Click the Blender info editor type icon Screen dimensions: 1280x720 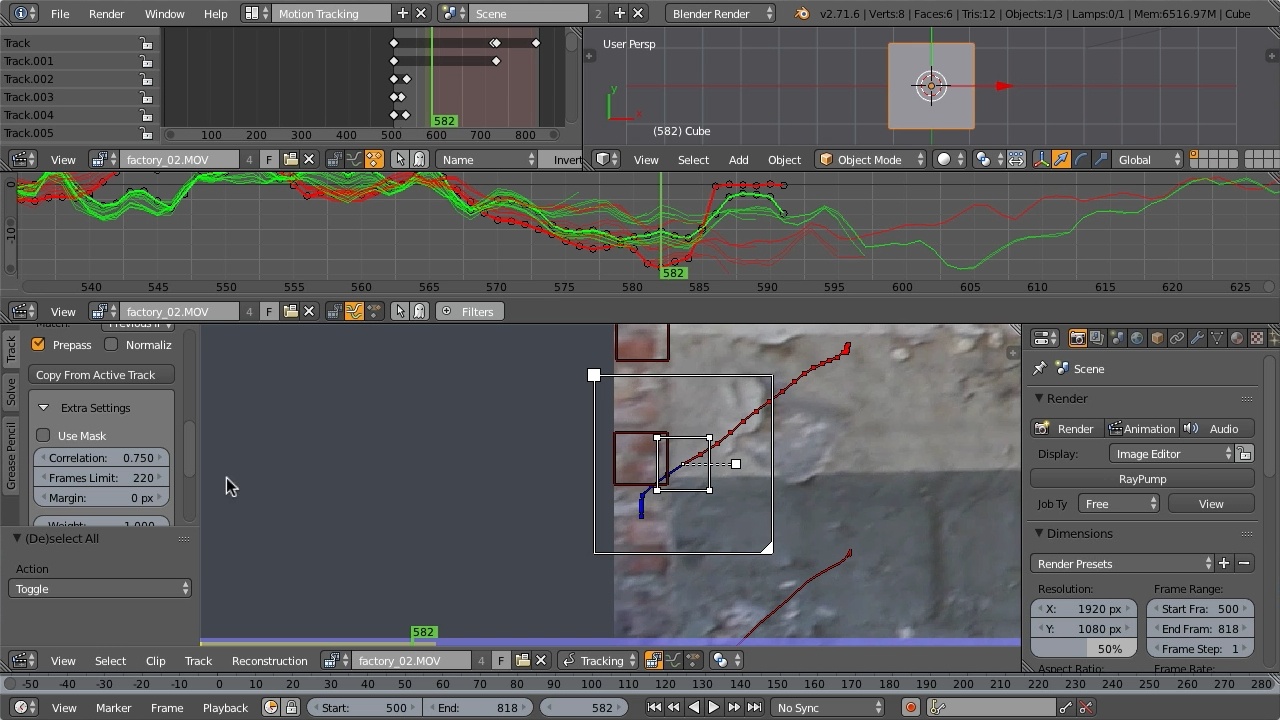pos(21,14)
